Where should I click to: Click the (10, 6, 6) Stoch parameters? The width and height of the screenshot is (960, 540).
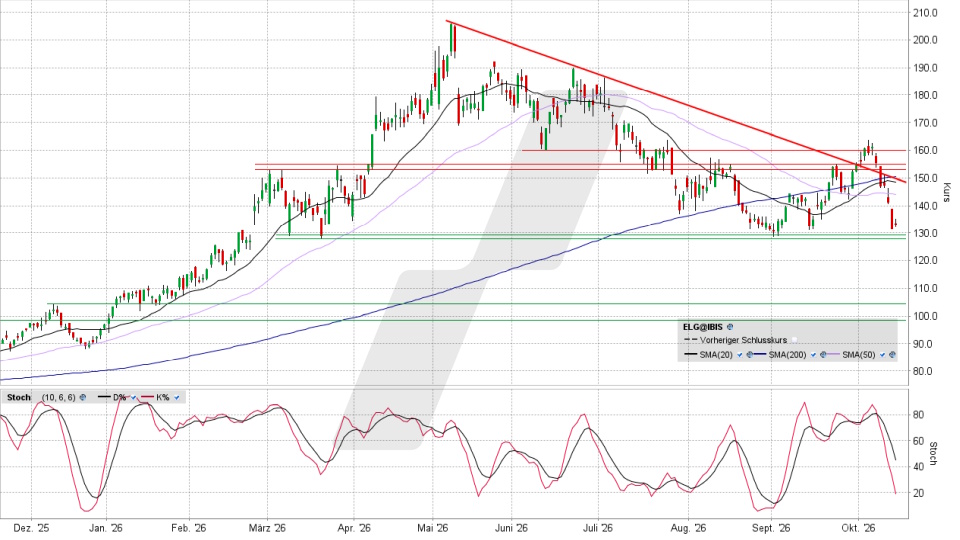(x=59, y=397)
